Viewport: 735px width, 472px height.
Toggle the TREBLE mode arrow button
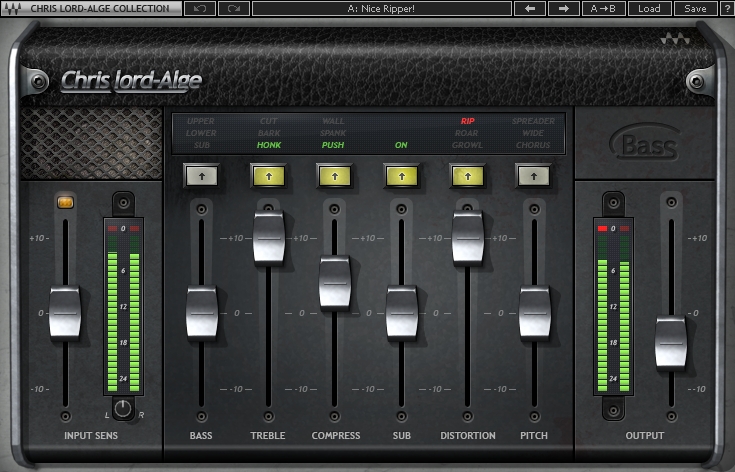(269, 176)
